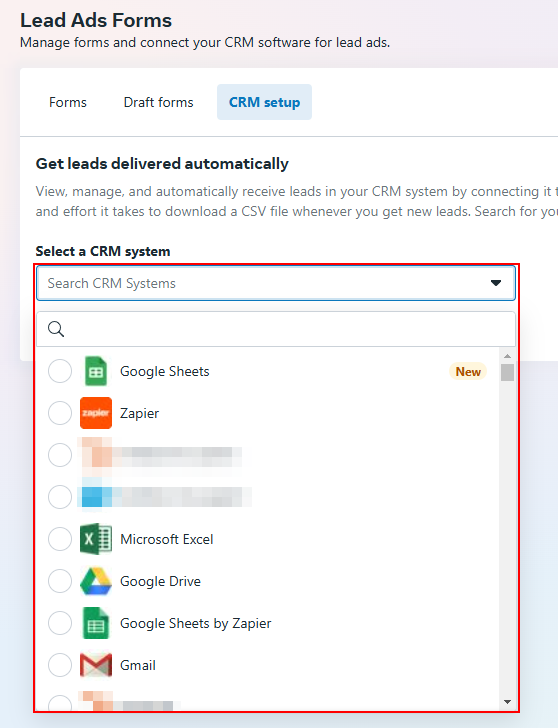Select the radio button above Microsoft Excel

(60, 497)
